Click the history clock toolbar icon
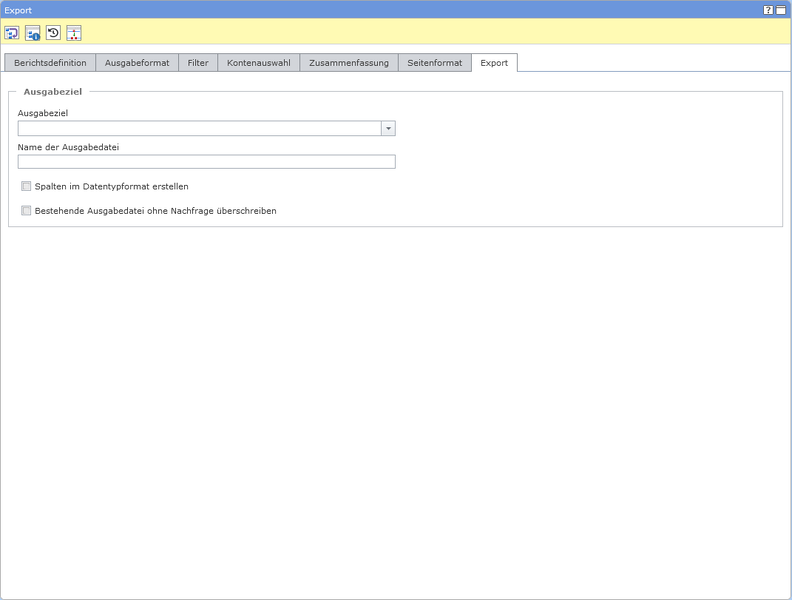Viewport: 792px width, 600px height. coord(53,33)
